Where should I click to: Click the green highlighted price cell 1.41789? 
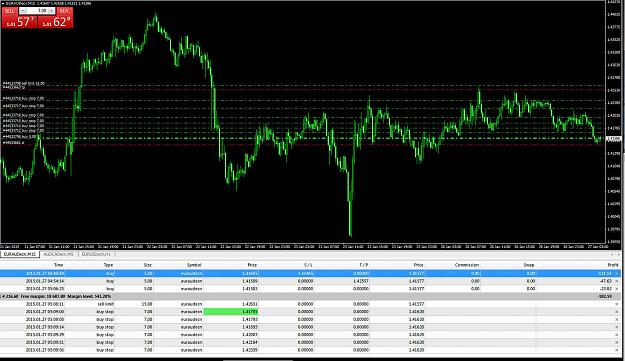(231, 312)
